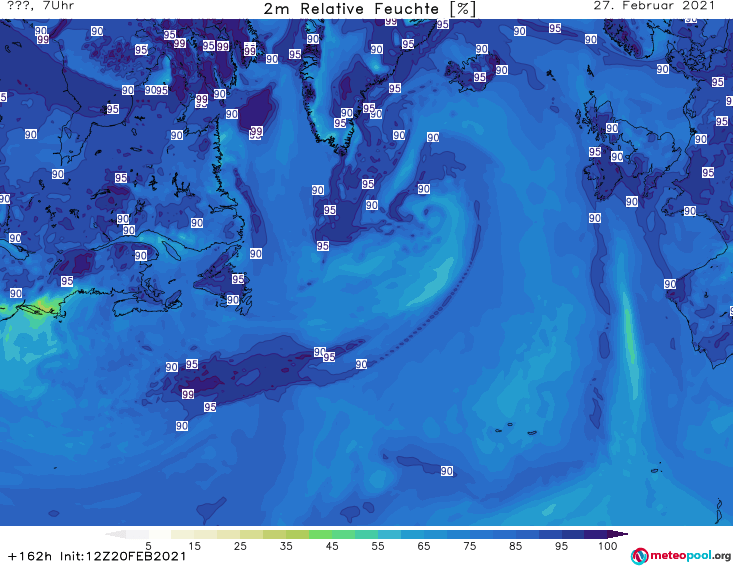733x566 pixels.
Task: Click the colorbar label "45"
Action: point(331,546)
